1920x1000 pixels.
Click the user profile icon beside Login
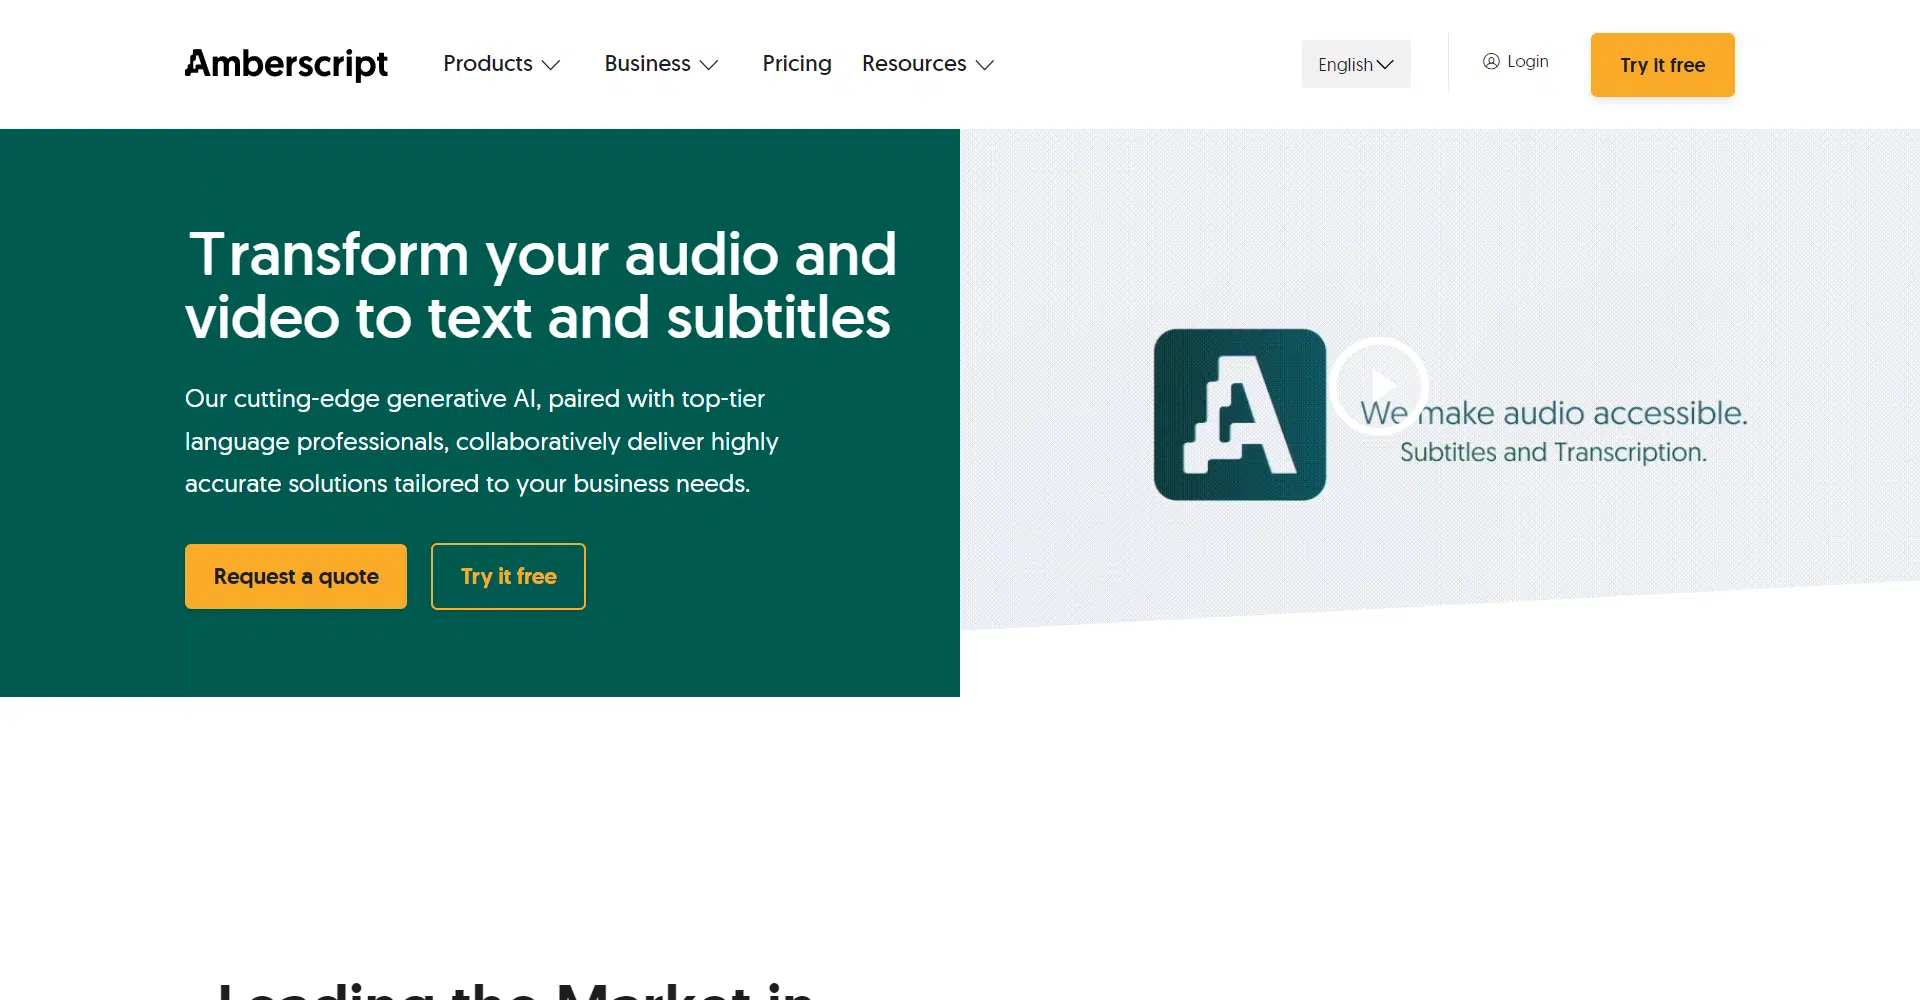(x=1491, y=62)
